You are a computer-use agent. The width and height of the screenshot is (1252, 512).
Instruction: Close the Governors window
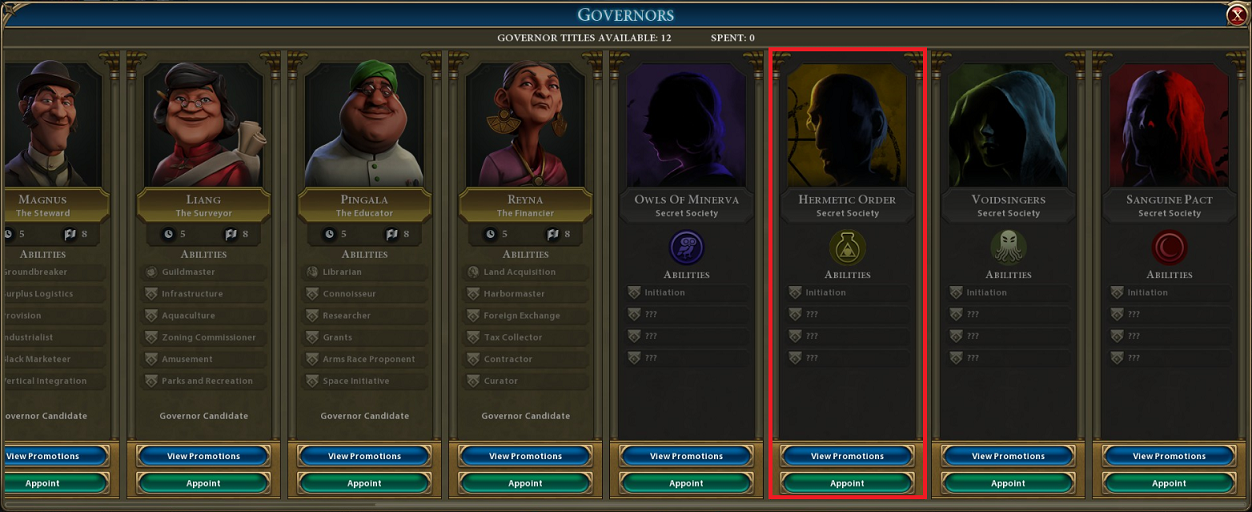pos(1237,15)
